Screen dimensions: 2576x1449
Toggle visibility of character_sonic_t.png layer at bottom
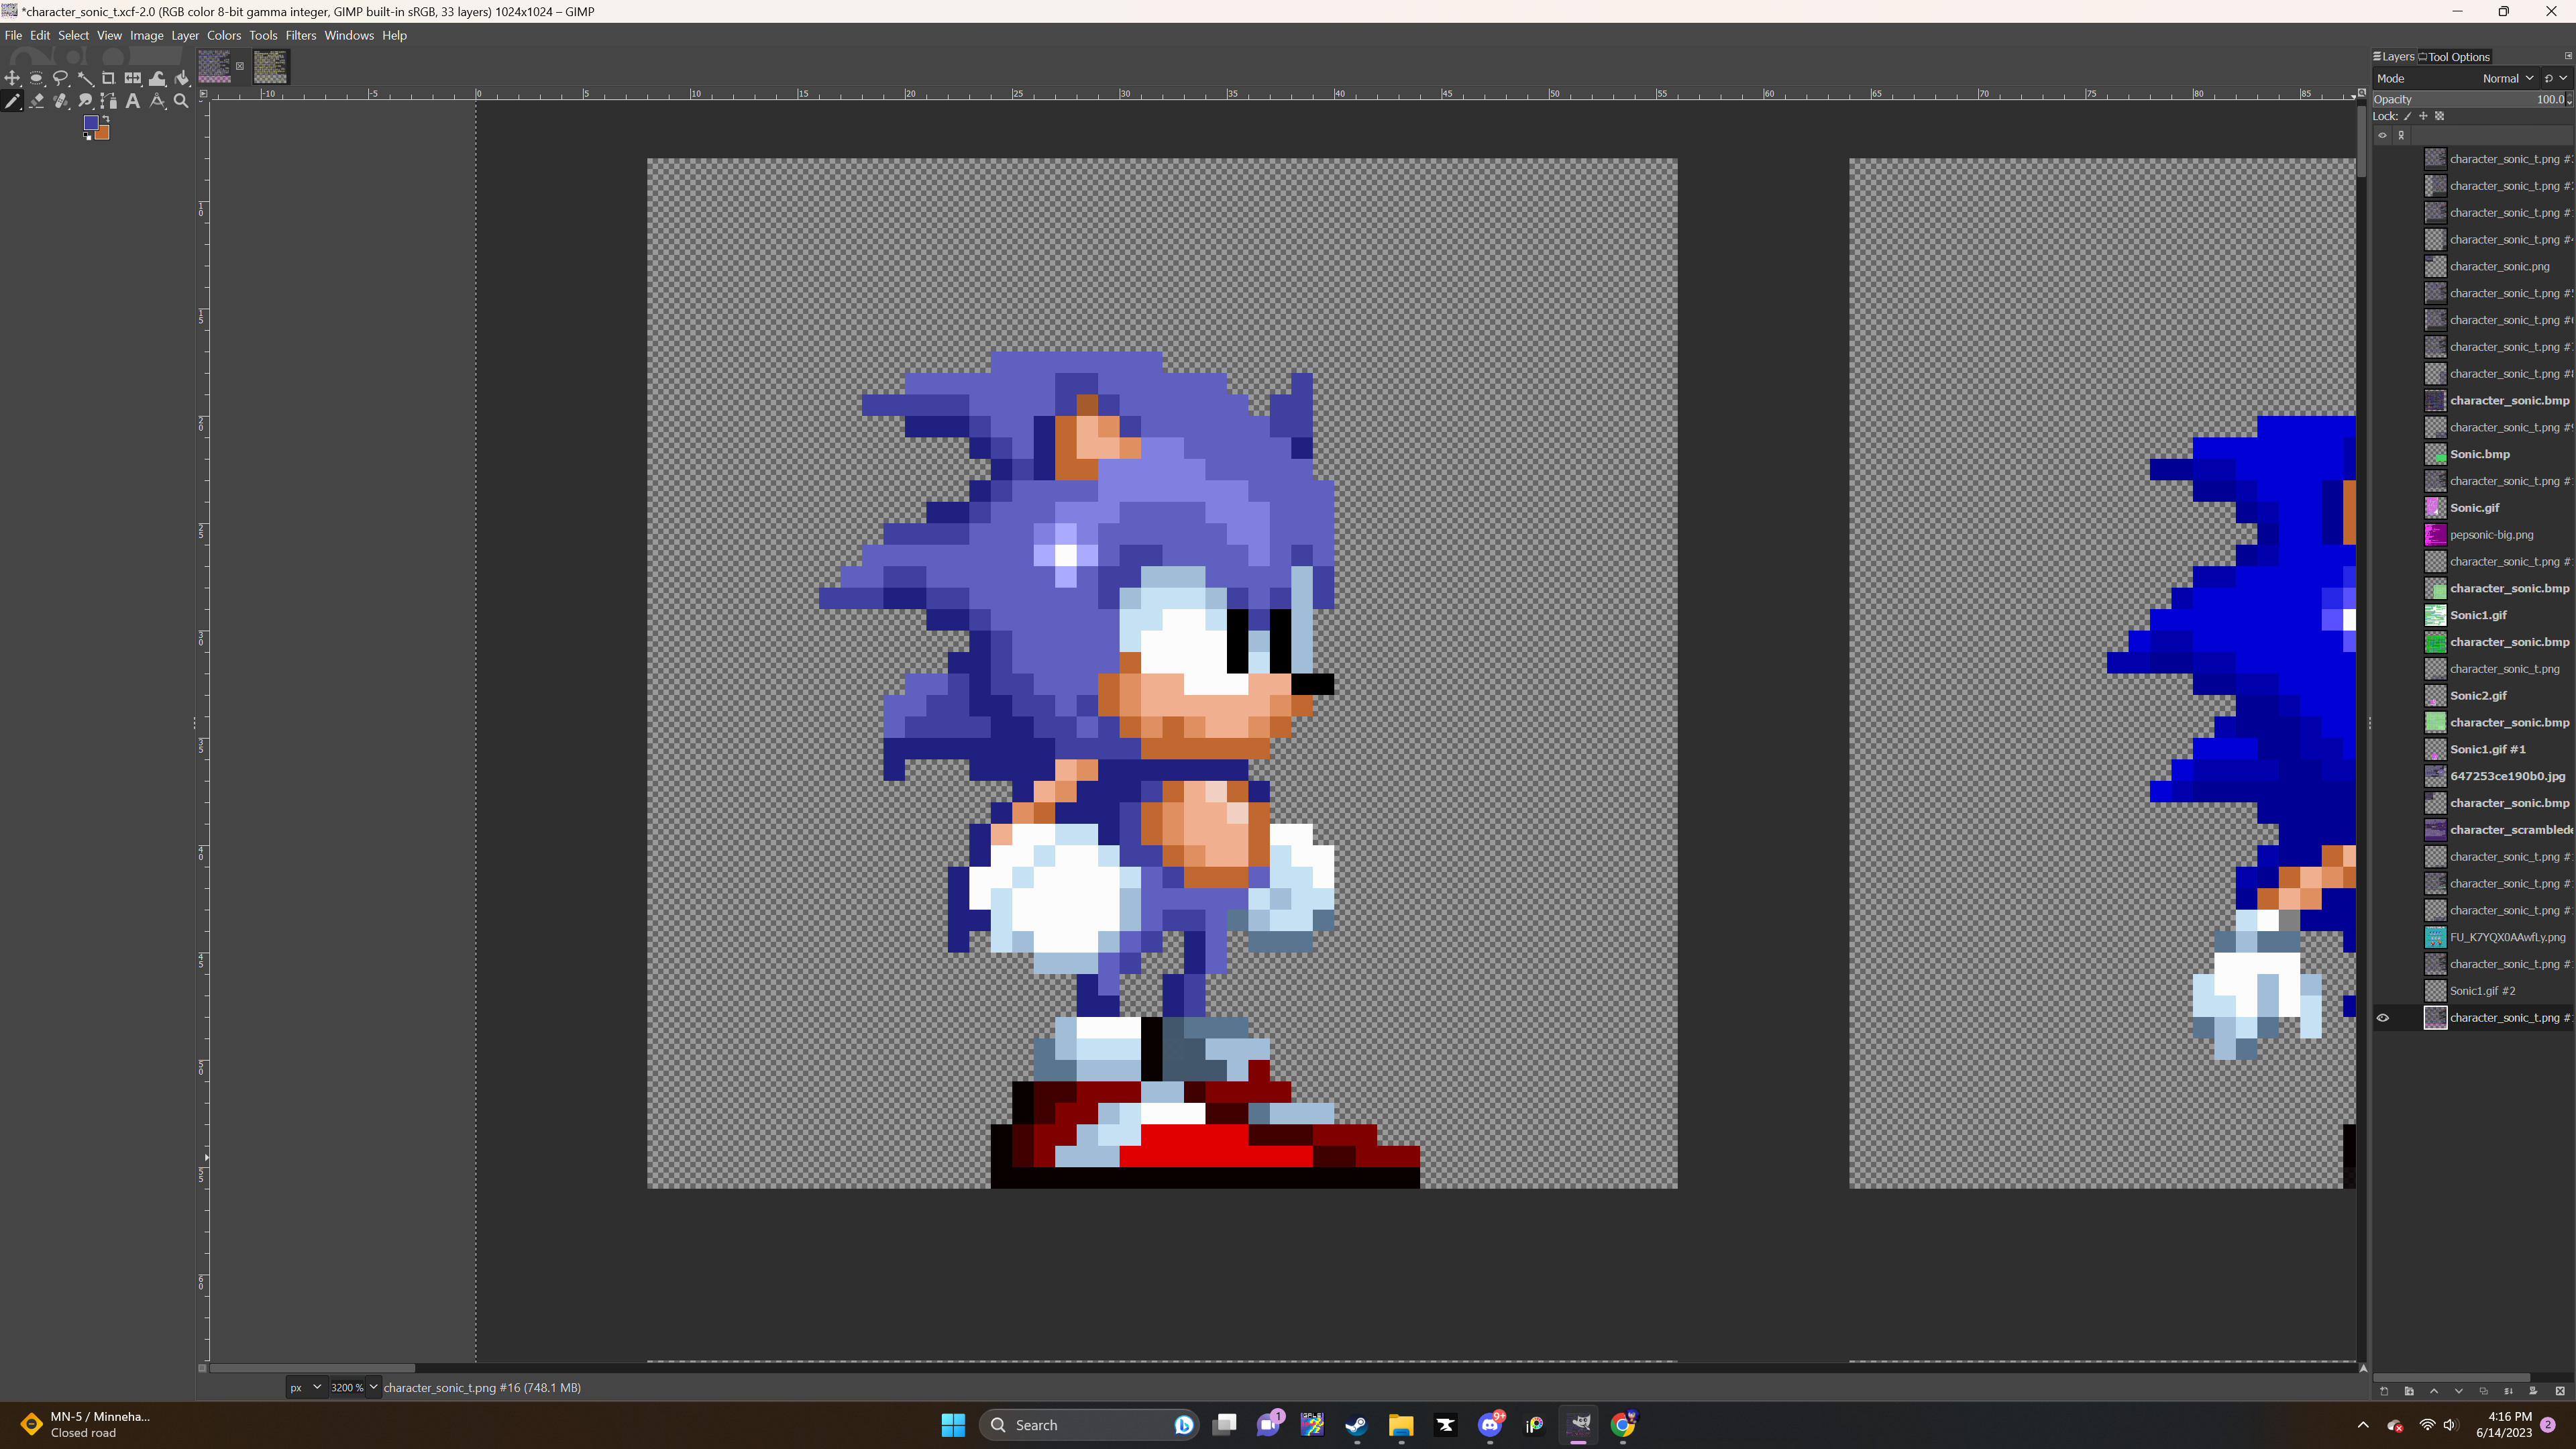2383,1018
